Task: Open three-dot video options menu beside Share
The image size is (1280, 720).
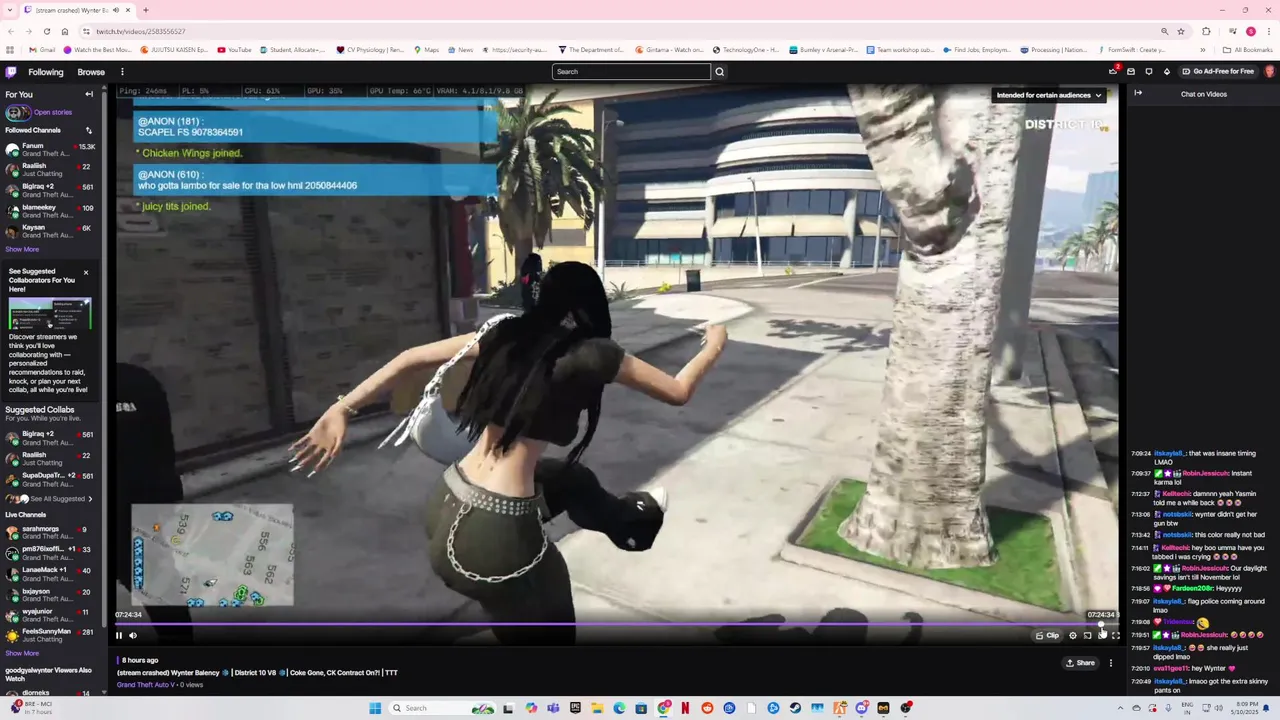Action: tap(1110, 663)
